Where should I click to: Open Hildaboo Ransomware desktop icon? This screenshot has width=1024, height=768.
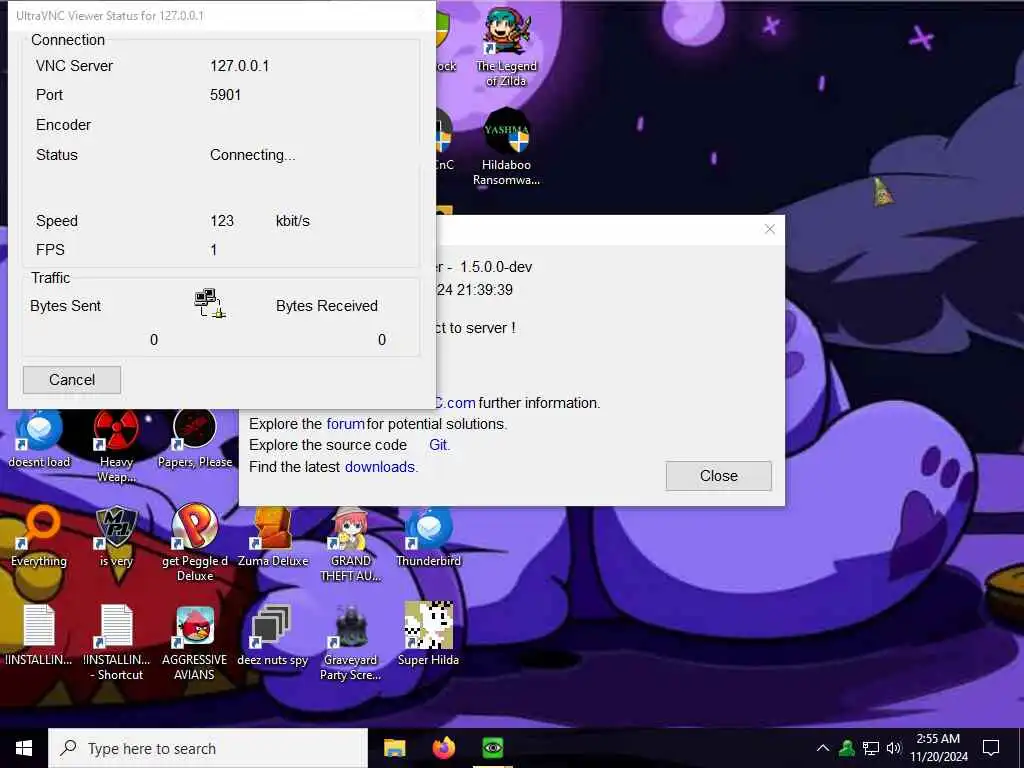pyautogui.click(x=506, y=148)
